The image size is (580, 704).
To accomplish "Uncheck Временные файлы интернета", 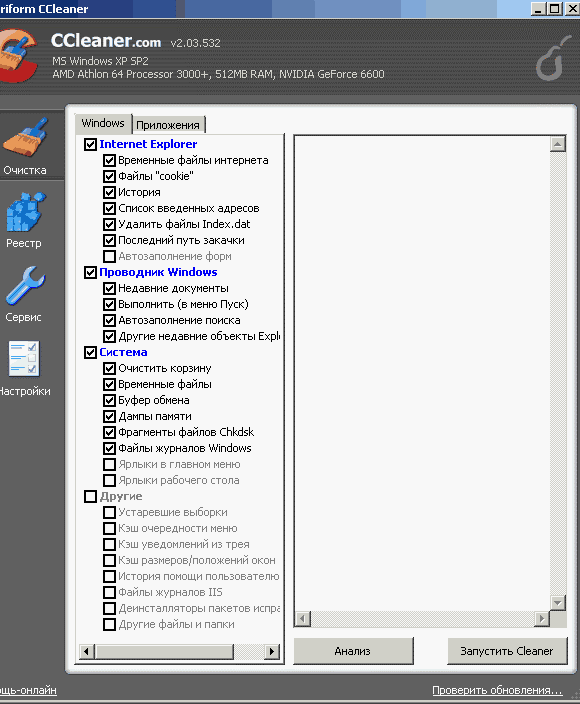I will pyautogui.click(x=109, y=160).
